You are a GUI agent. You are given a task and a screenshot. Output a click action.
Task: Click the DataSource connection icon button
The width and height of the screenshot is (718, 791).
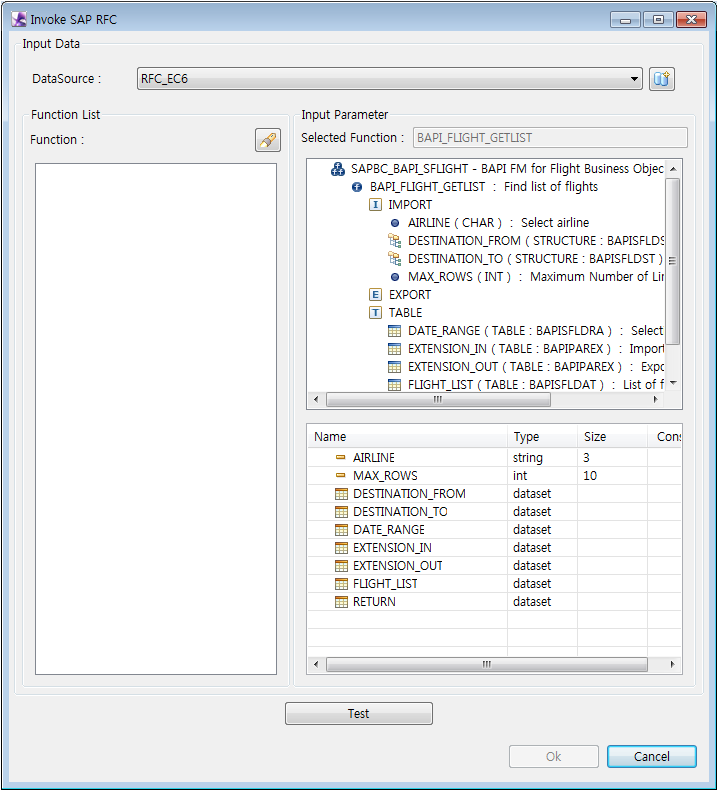coord(662,79)
